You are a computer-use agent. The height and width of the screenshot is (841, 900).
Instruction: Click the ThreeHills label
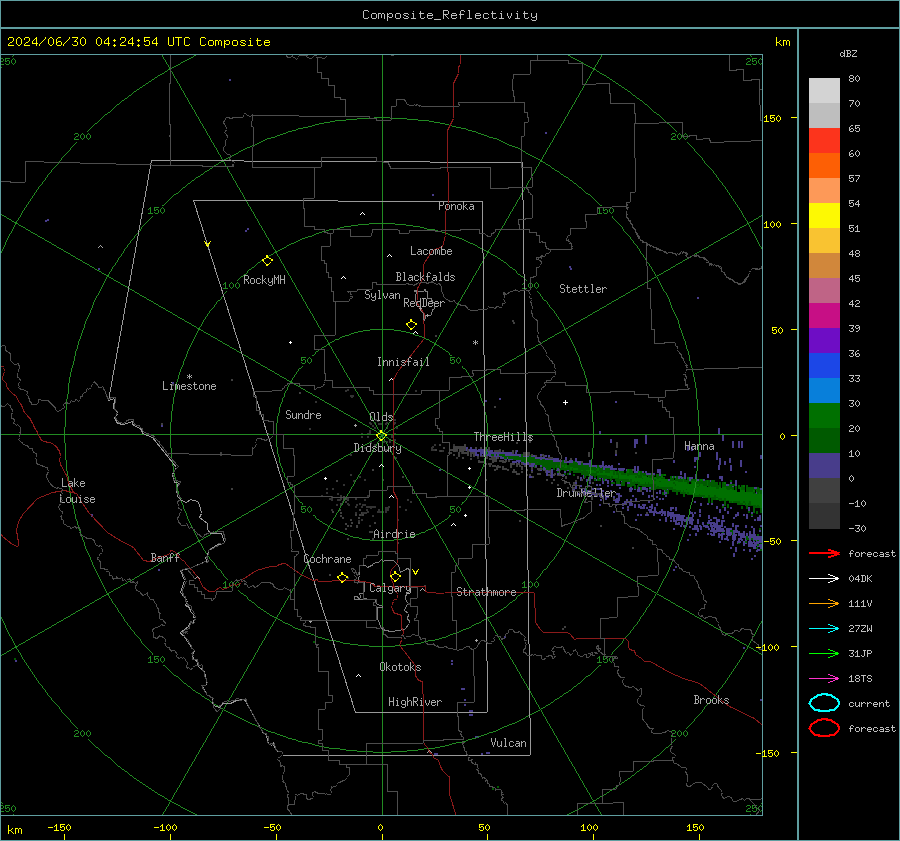tap(503, 437)
